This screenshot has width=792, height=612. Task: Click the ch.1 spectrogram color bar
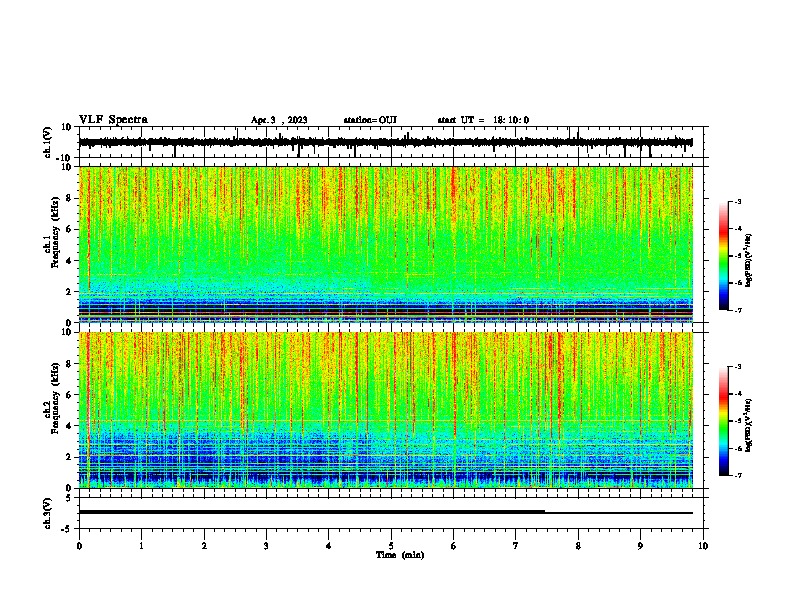coord(724,256)
